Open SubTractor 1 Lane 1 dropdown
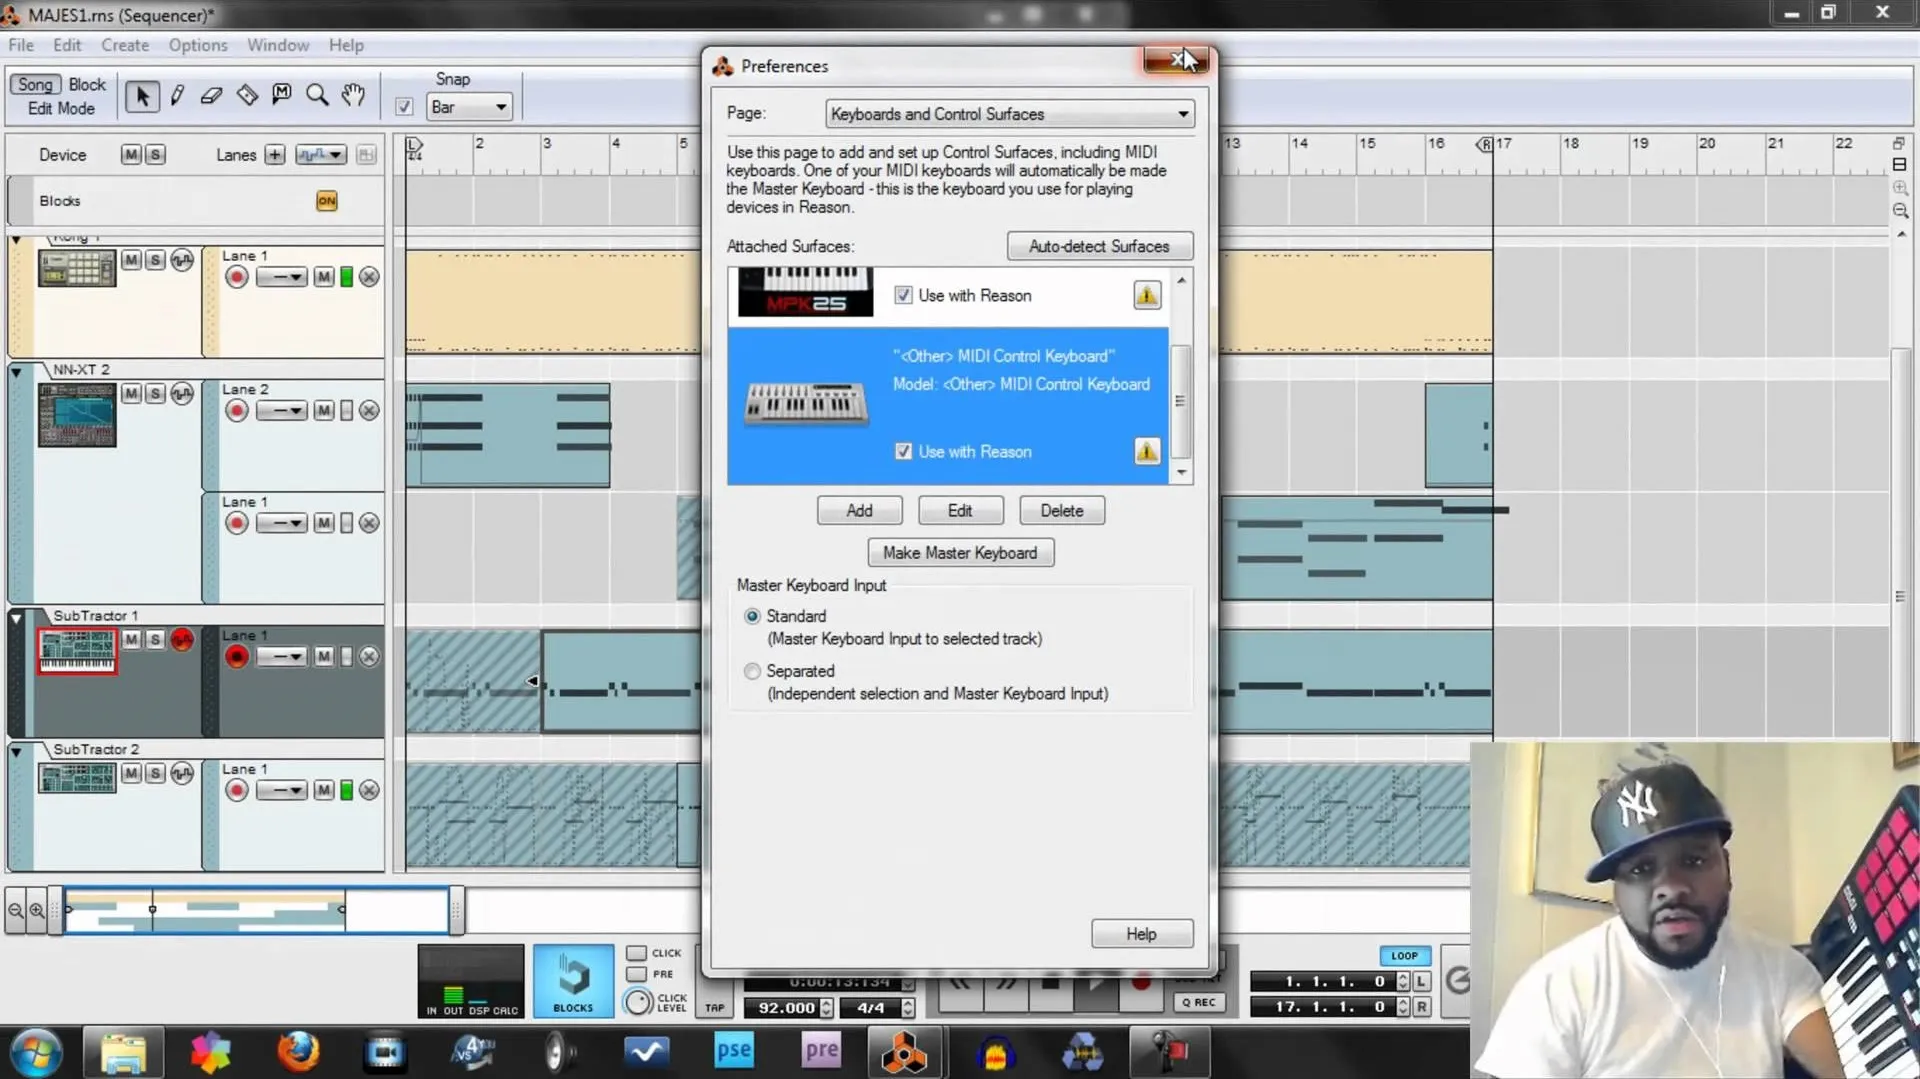The image size is (1920, 1079). tap(281, 657)
